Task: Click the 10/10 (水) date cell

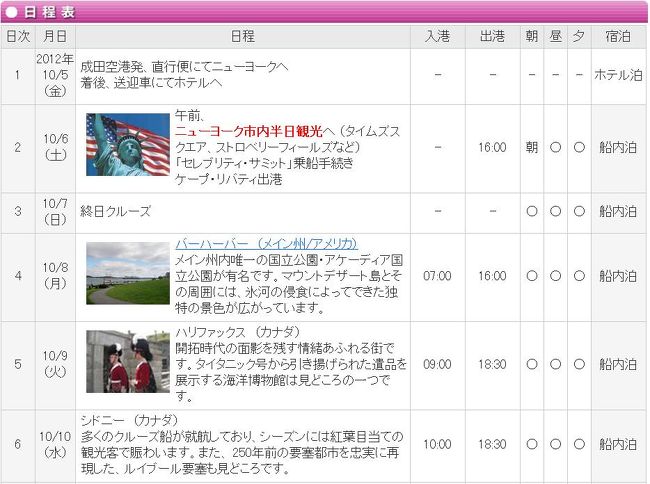Action: click(x=56, y=445)
